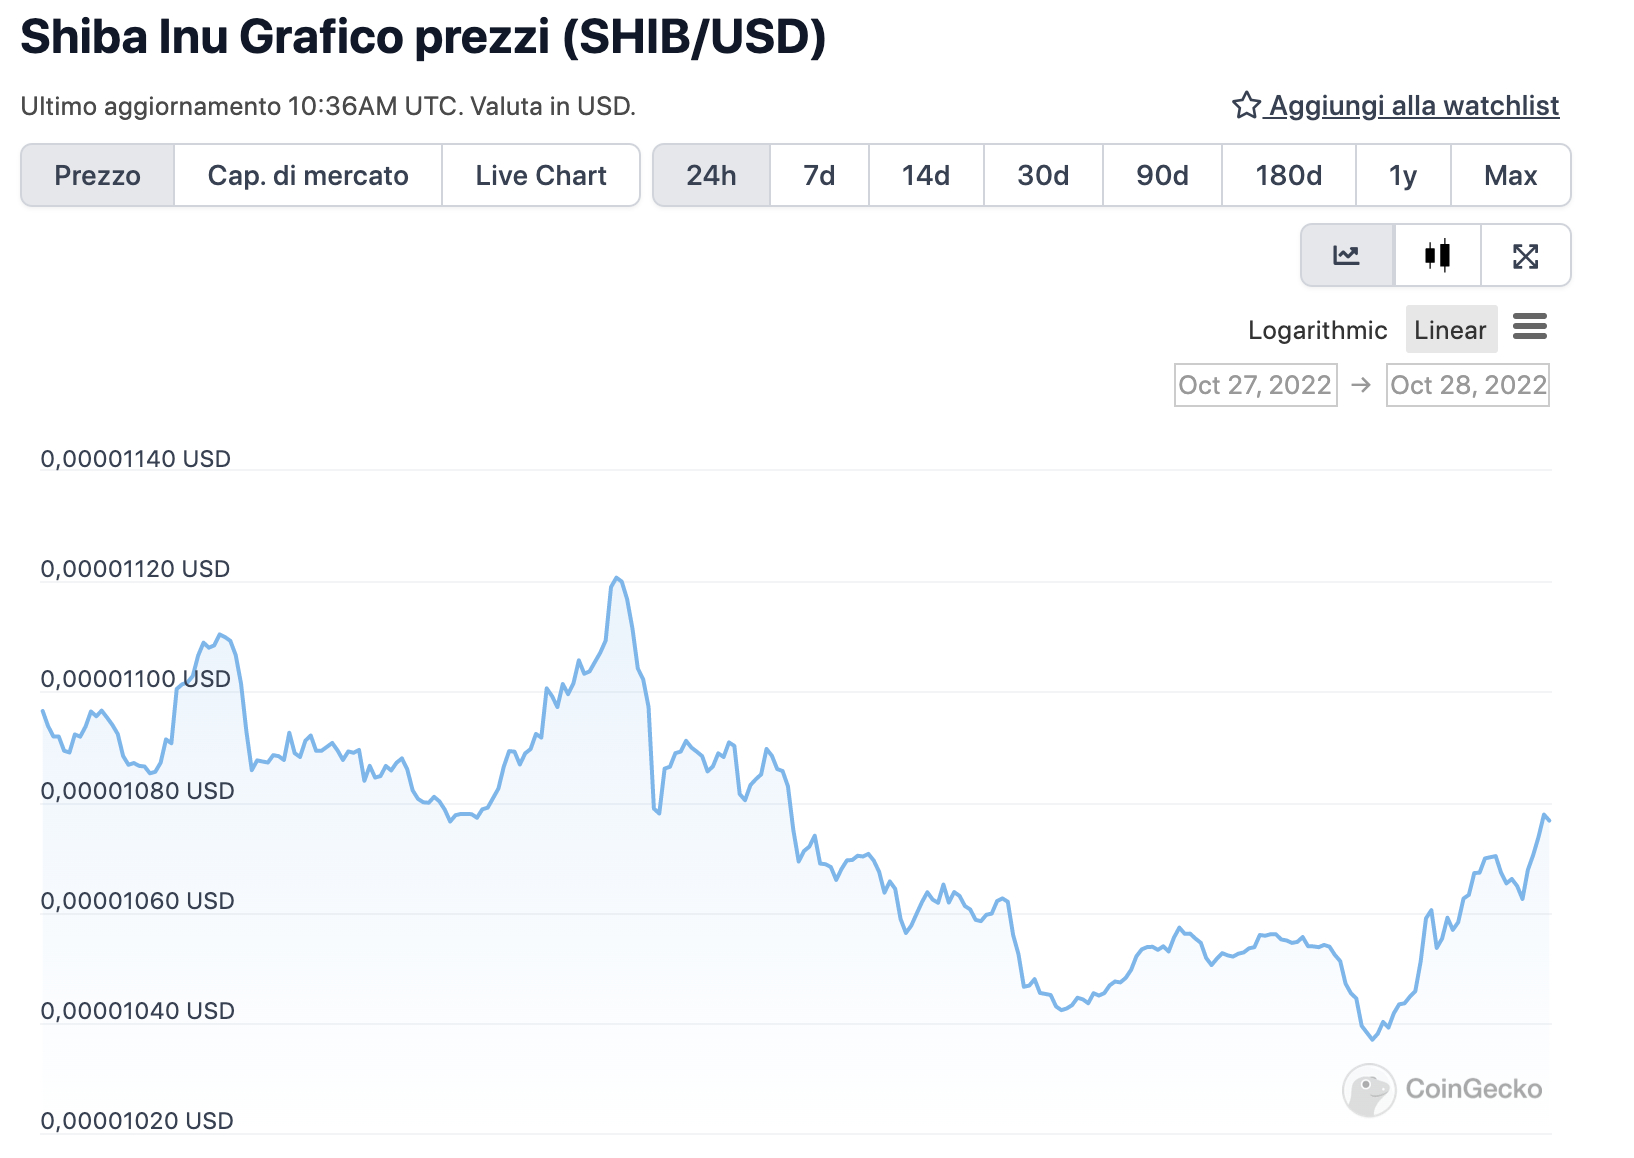The image size is (1634, 1158).
Task: Select Logarithmic scale
Action: coord(1317,330)
